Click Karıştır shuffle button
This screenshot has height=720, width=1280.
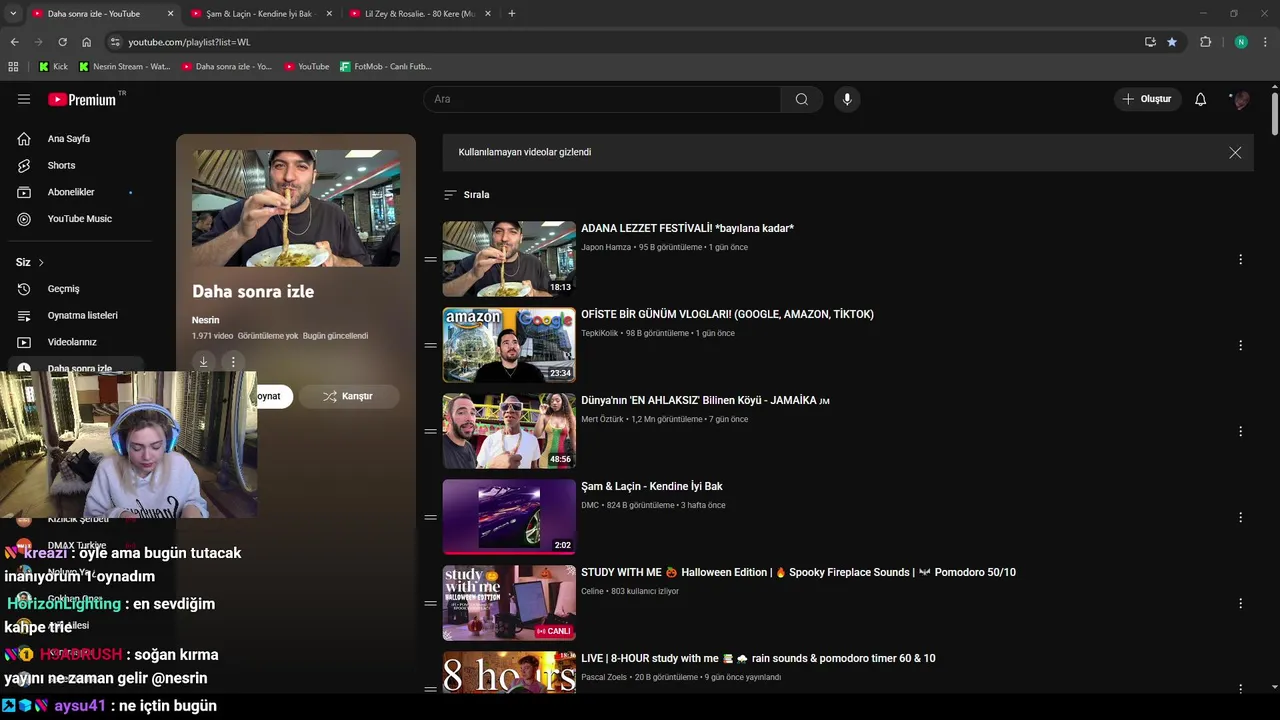(x=349, y=396)
